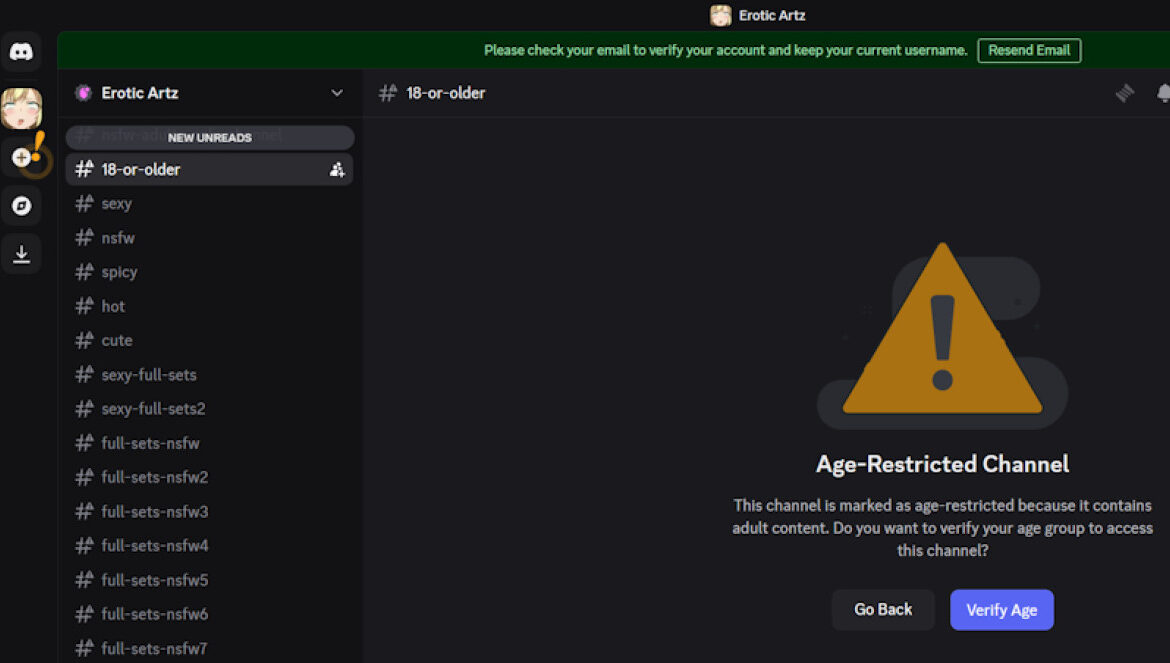Click the Erotic Artz server boost icon
The image size is (1170, 663).
(84, 93)
